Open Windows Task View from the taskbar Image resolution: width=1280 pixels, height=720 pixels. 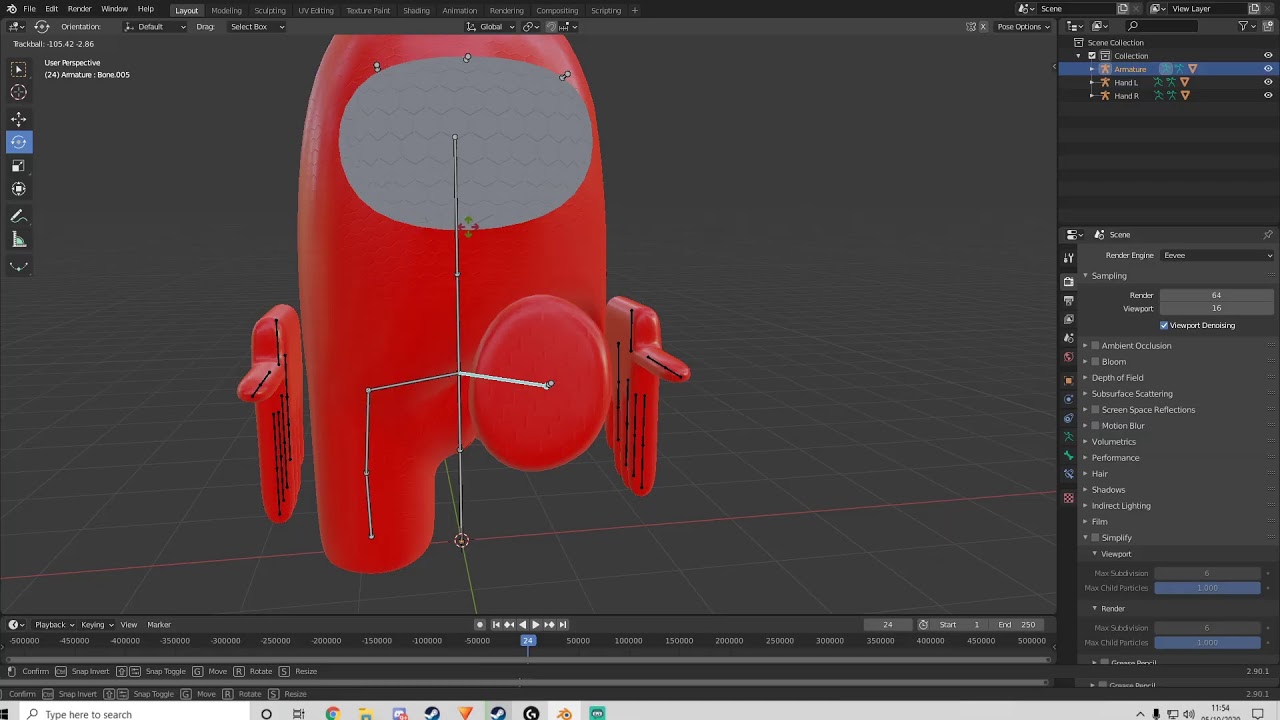[298, 714]
